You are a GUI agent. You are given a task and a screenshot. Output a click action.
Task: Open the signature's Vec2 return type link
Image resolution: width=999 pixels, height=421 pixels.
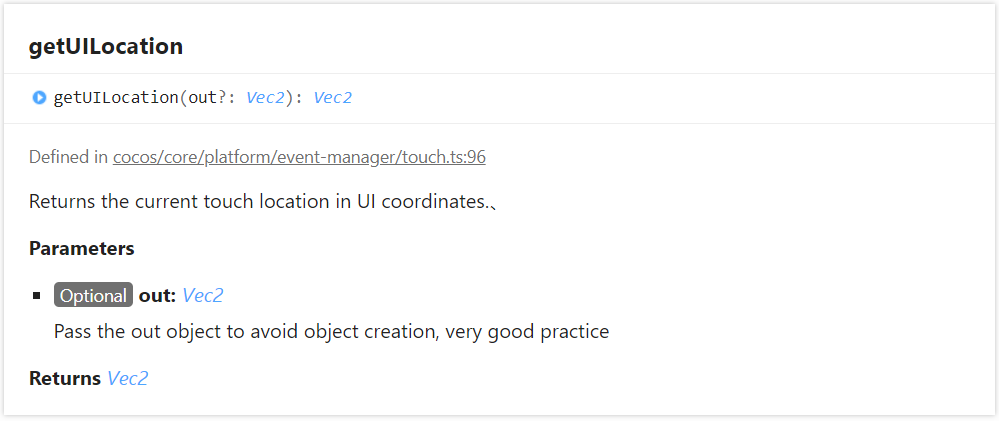332,98
